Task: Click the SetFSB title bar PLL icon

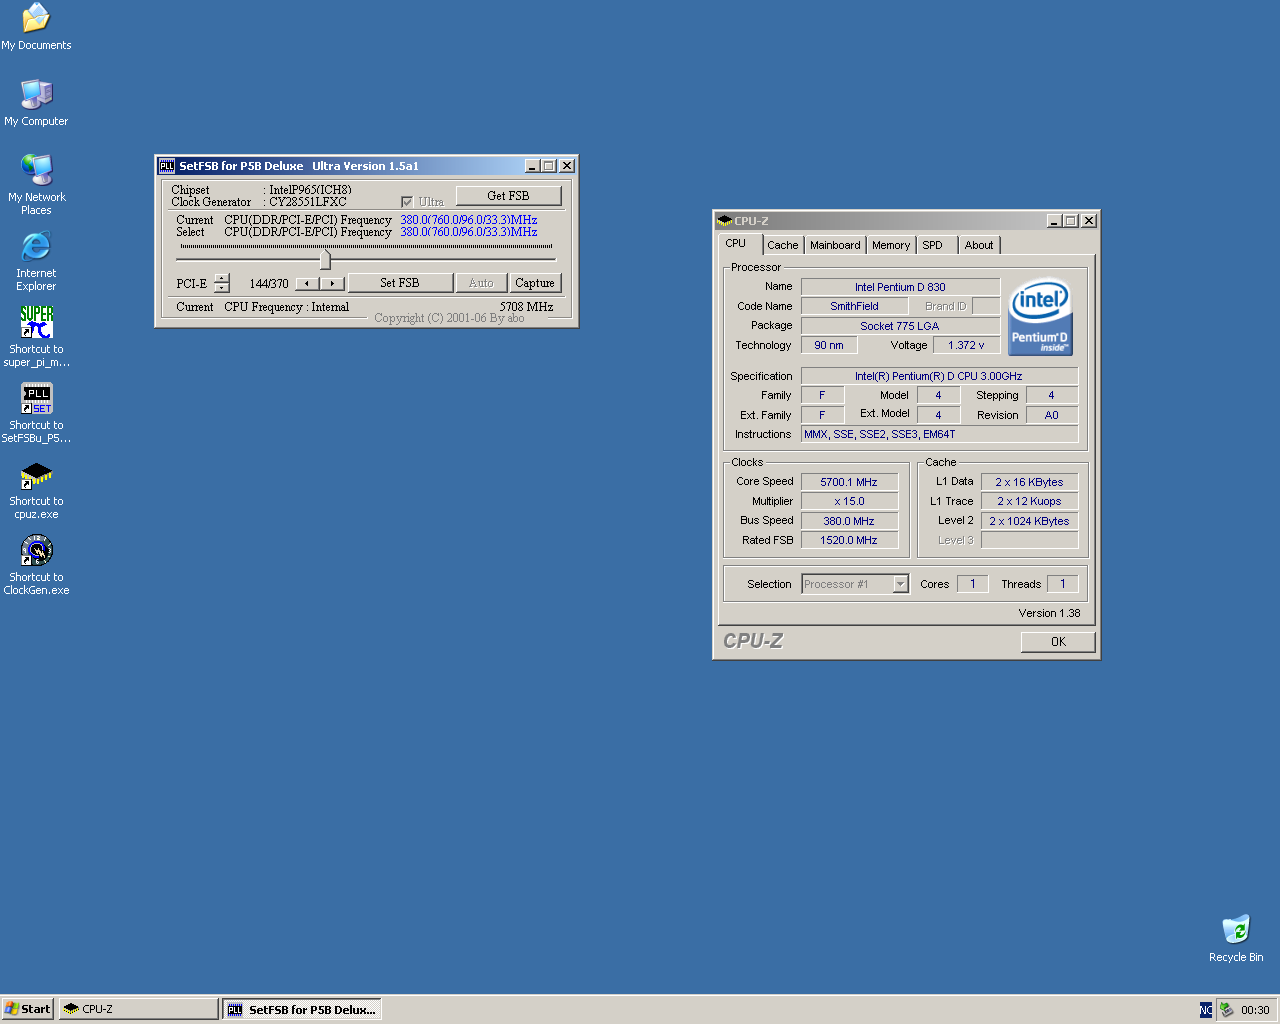Action: pyautogui.click(x=167, y=166)
